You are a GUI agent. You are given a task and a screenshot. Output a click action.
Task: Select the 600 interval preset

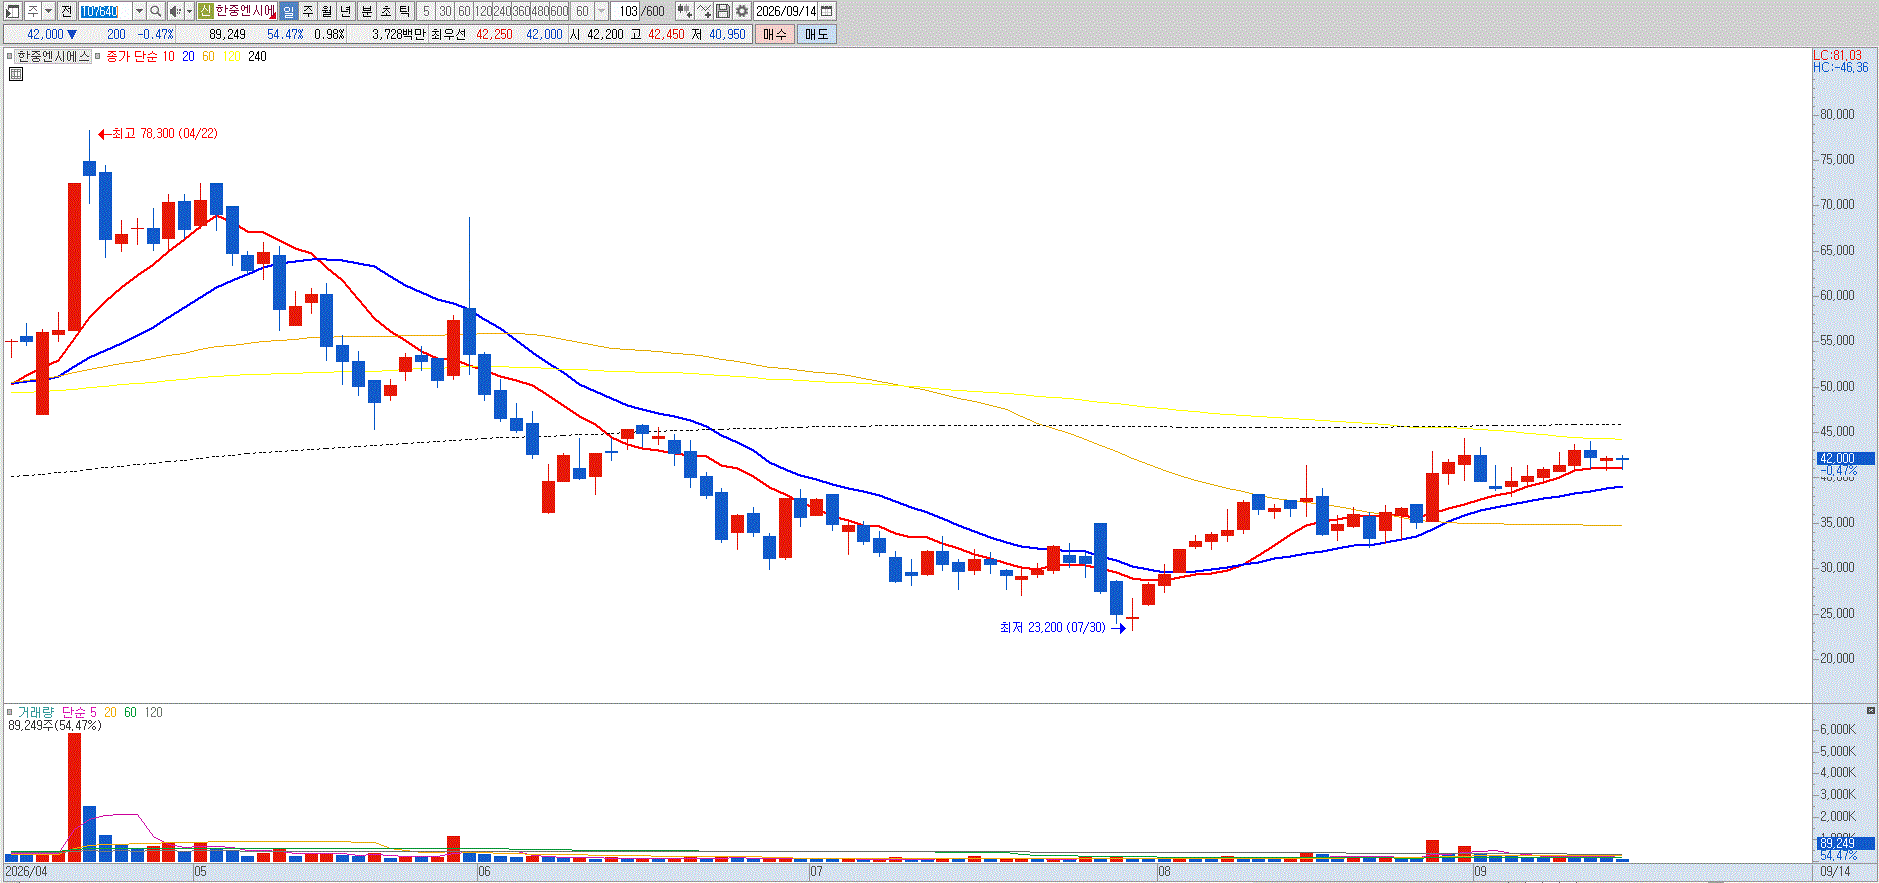coord(559,11)
